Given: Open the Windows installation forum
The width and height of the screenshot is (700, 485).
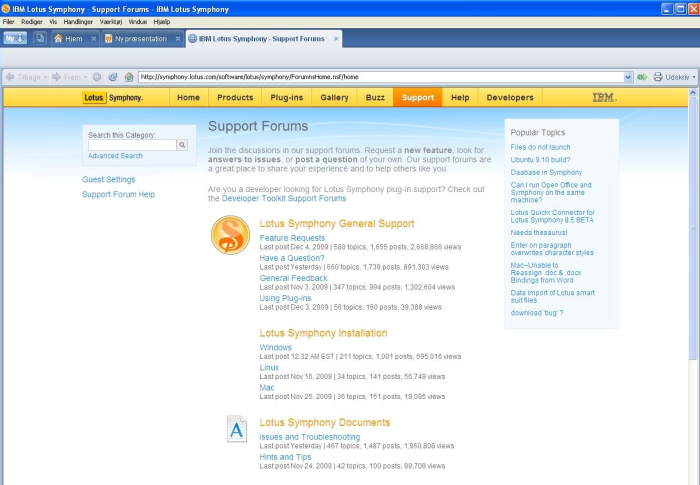Looking at the screenshot, I should [x=275, y=347].
